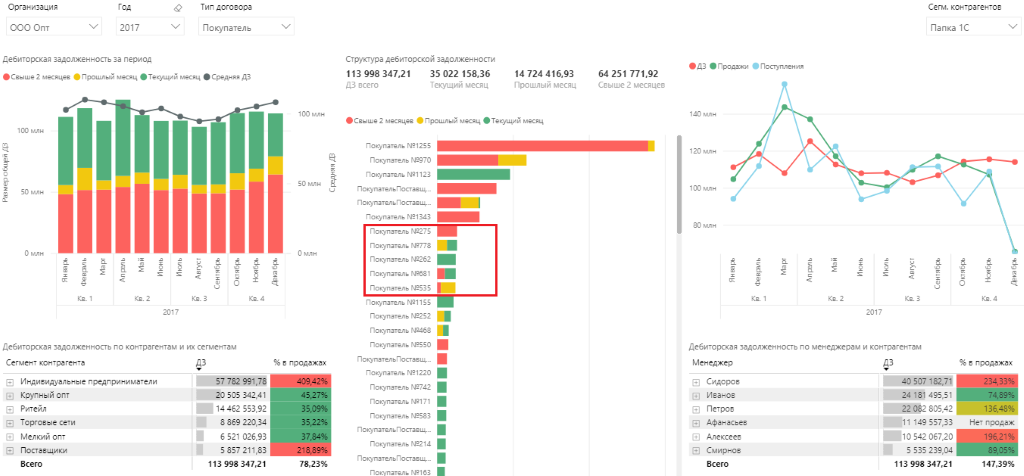Screen dimensions: 1024x476
Task: Click the ДЗ column sort arrow in managers table
Action: (885, 370)
